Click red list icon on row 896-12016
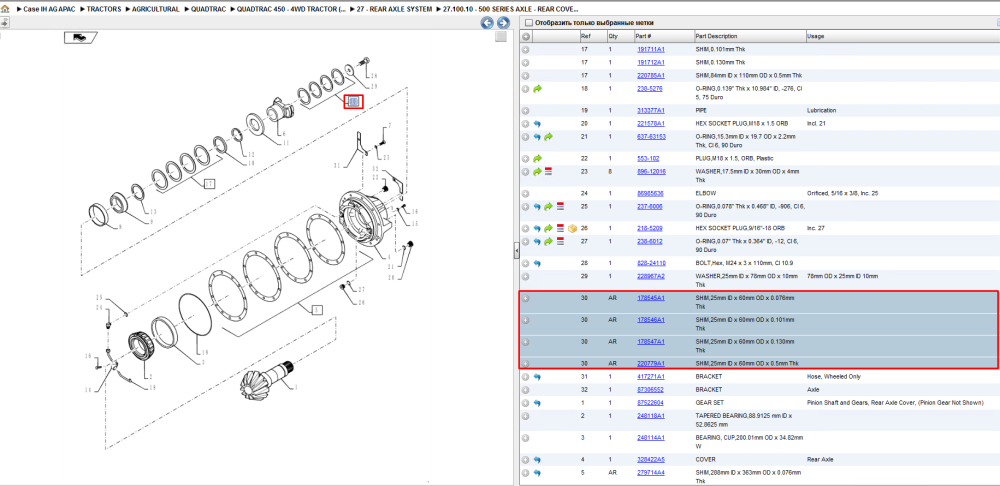The image size is (1000, 486). [548, 172]
